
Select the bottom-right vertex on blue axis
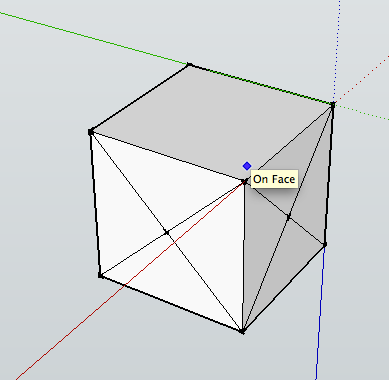325,245
